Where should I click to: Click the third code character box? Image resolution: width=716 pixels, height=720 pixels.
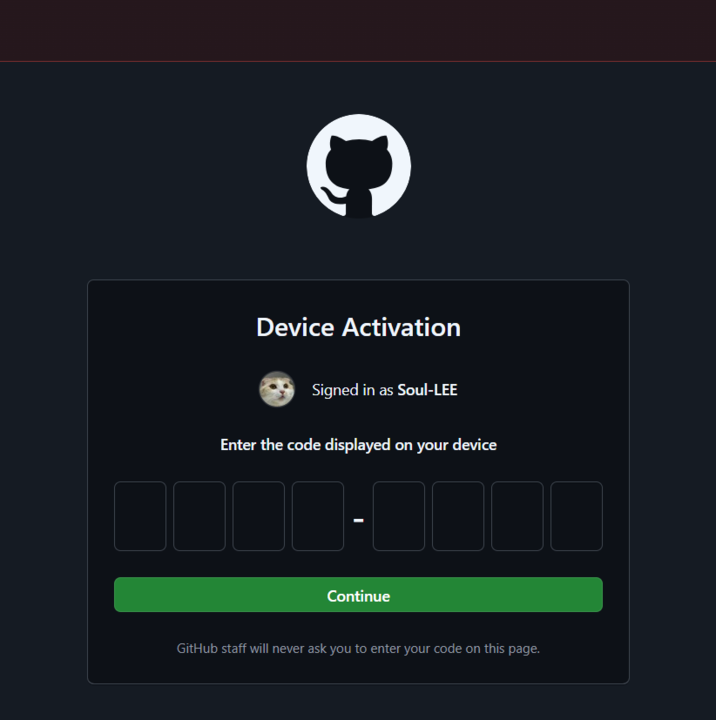[259, 516]
